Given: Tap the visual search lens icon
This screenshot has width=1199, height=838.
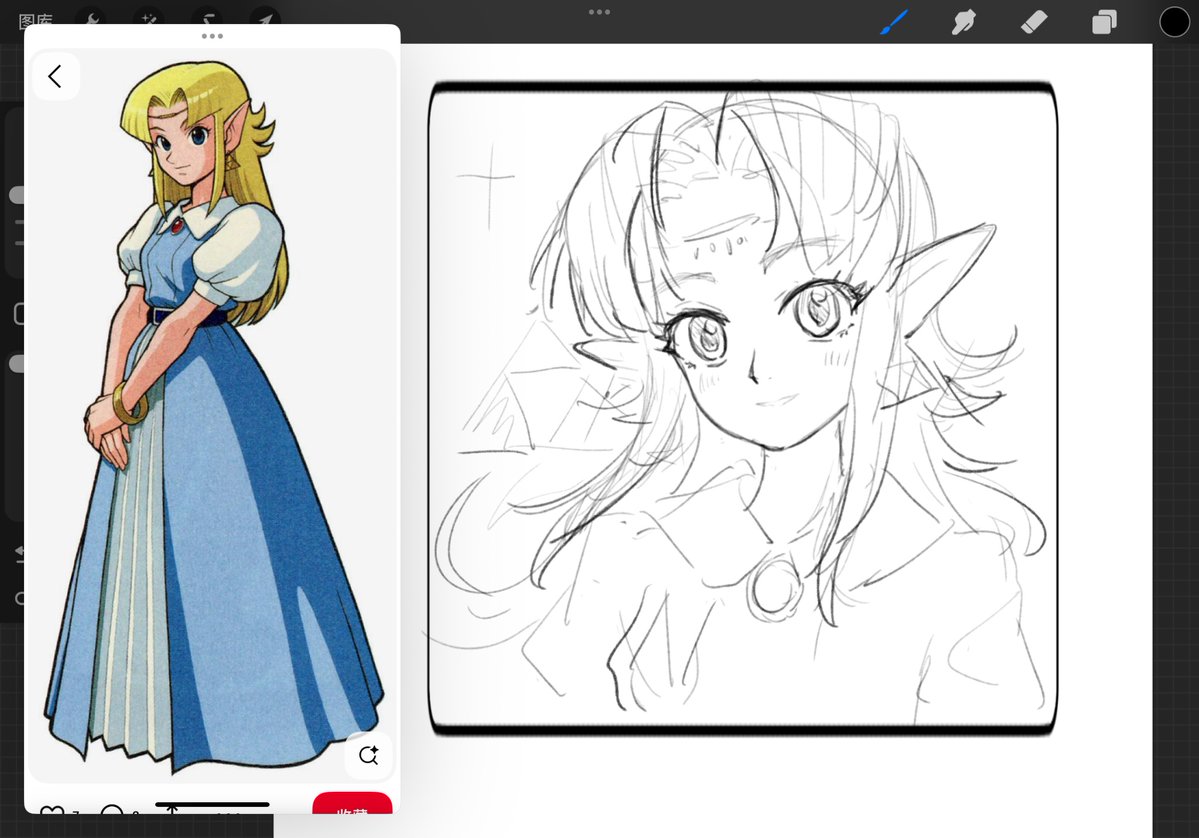Looking at the screenshot, I should [x=369, y=755].
